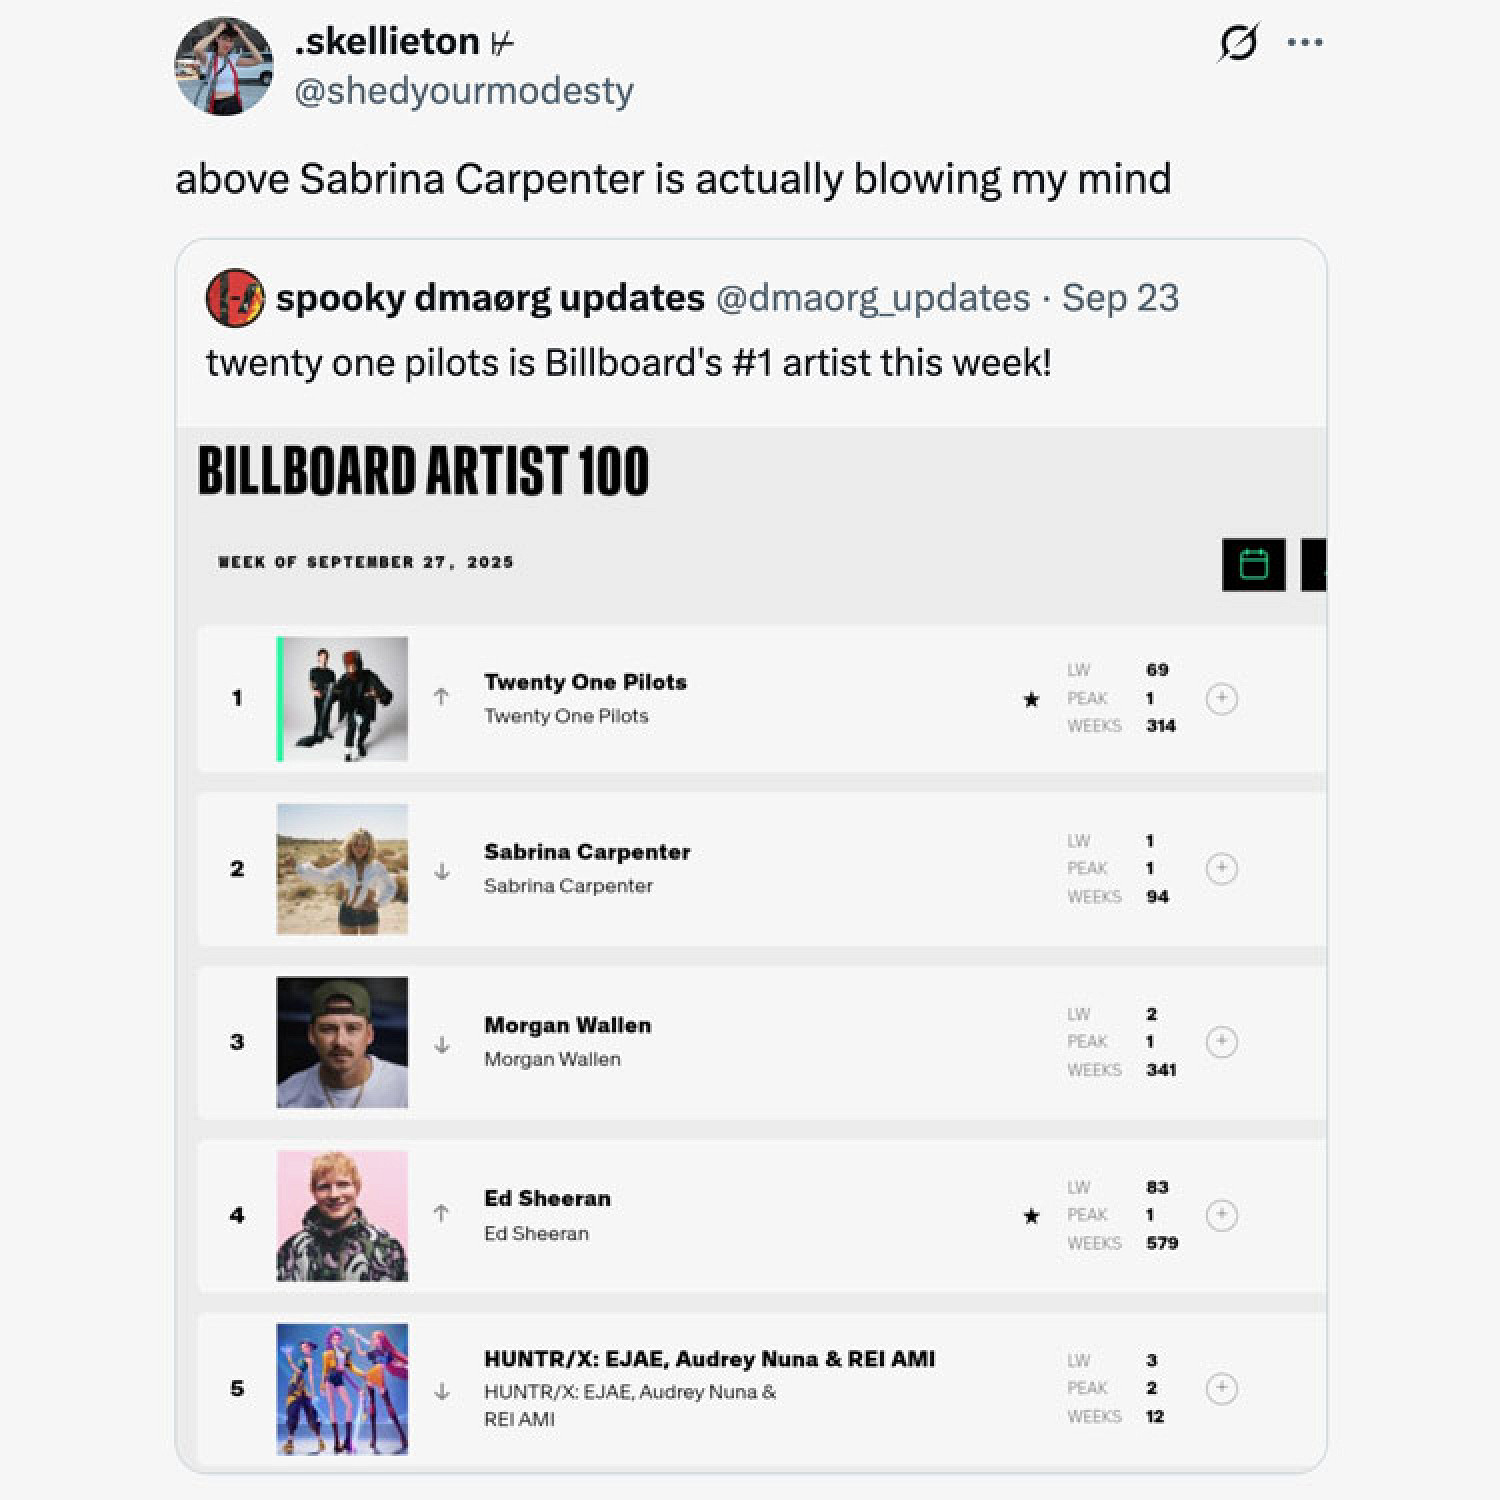Expand Sabrina Carpenter row with plus icon
Screen dimensions: 1500x1500
pyautogui.click(x=1221, y=868)
